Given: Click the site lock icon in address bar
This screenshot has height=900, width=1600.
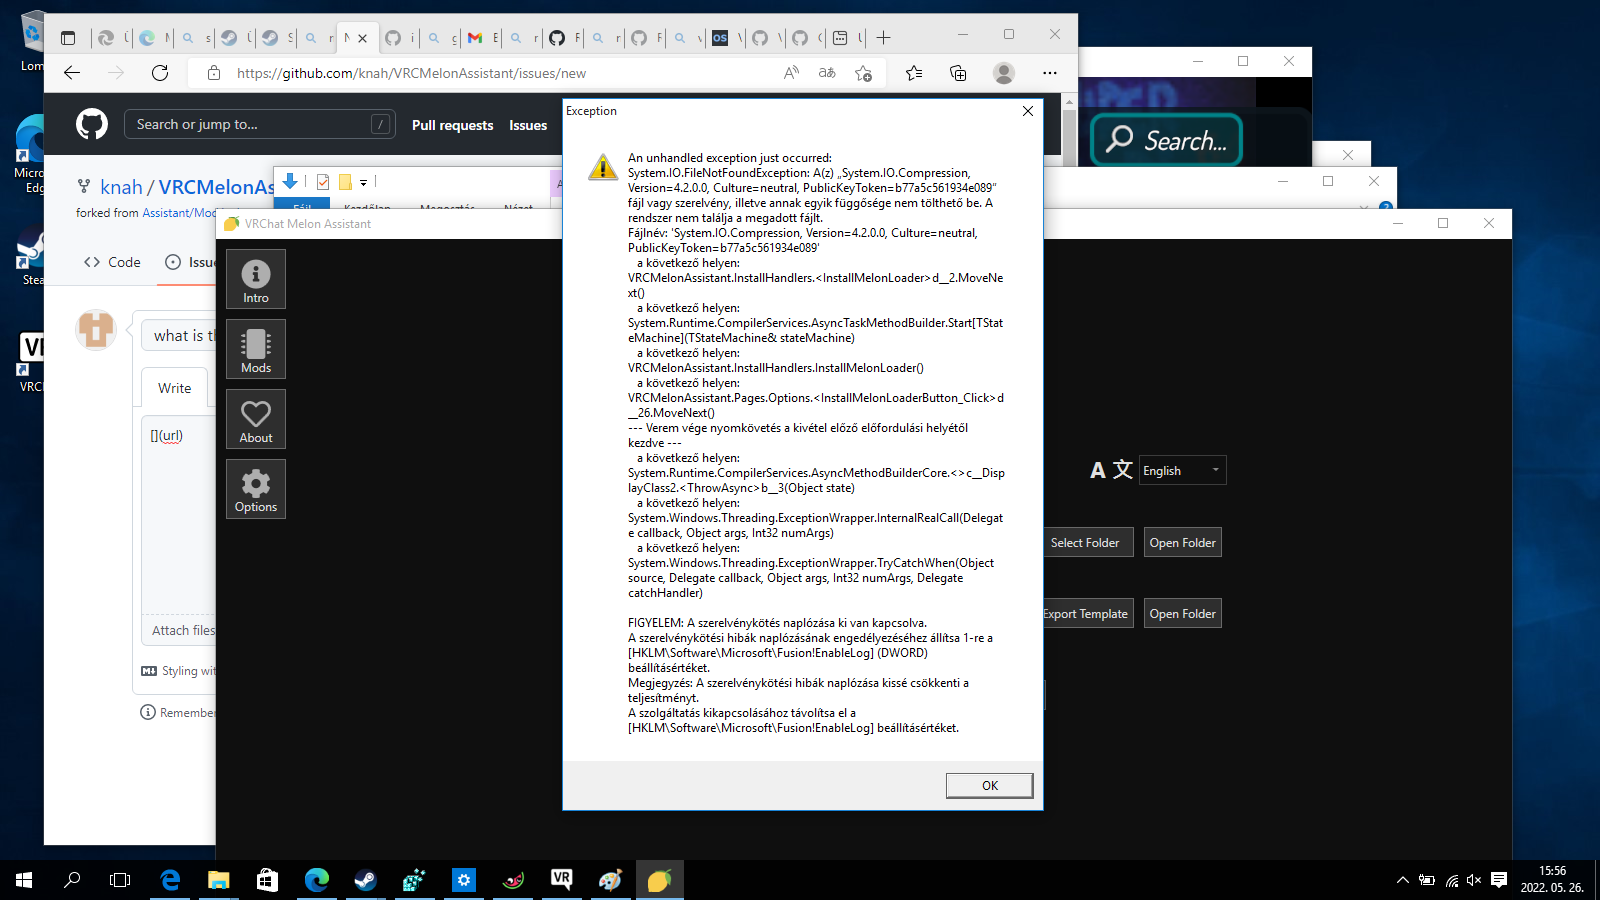Looking at the screenshot, I should click(x=213, y=73).
